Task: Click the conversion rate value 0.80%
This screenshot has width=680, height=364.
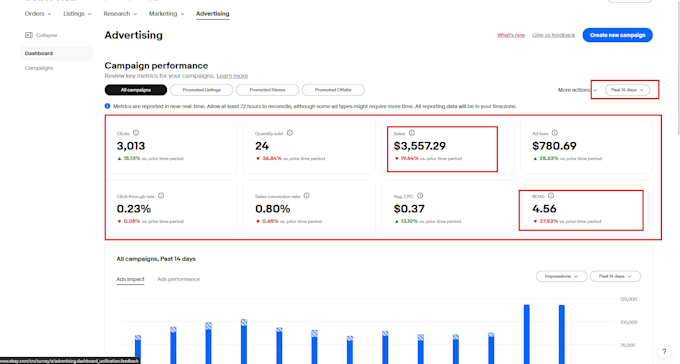Action: 272,209
